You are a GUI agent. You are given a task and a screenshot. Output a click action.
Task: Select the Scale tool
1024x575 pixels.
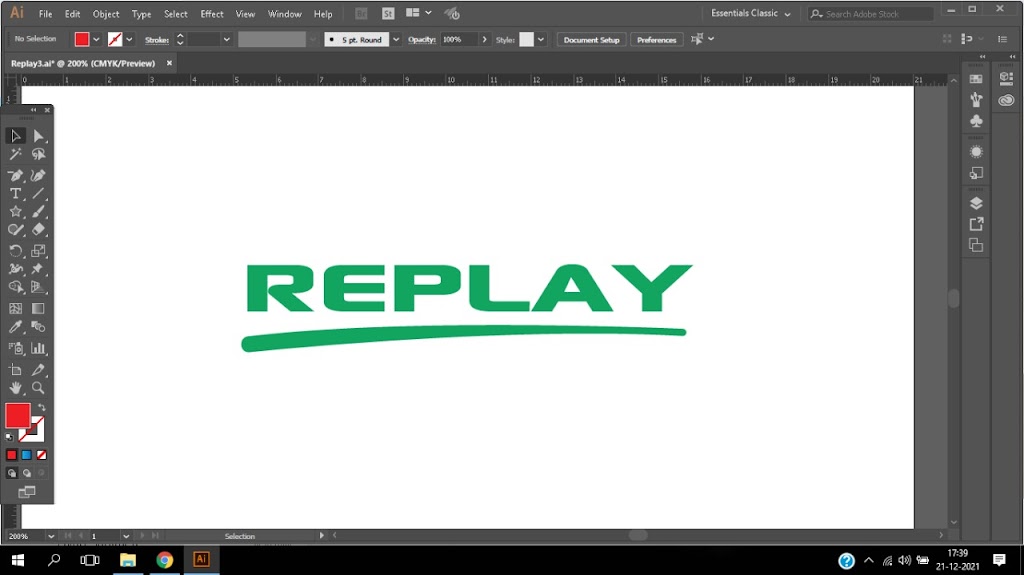point(39,251)
